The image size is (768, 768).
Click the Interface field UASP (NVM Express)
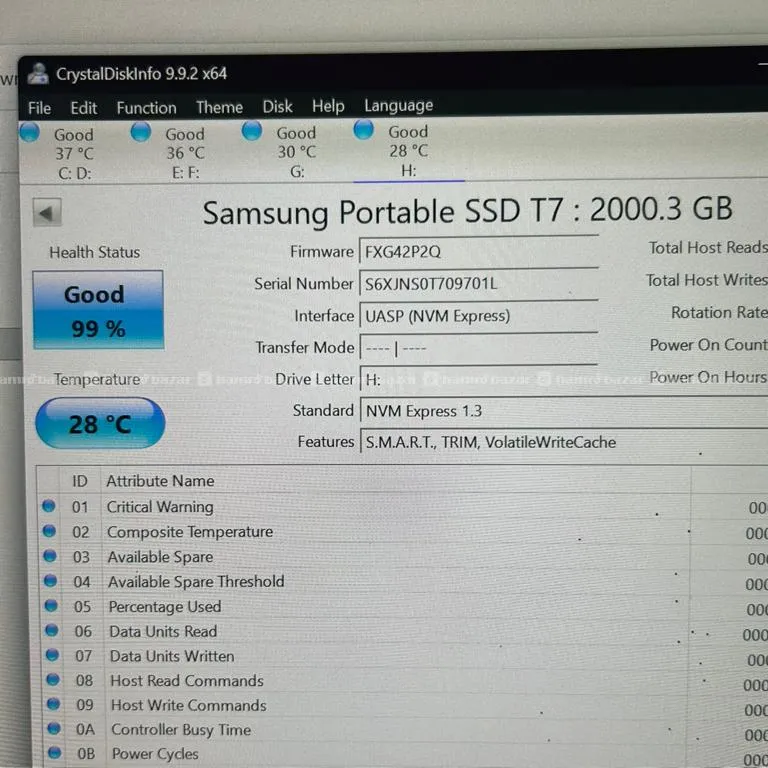(x=479, y=316)
